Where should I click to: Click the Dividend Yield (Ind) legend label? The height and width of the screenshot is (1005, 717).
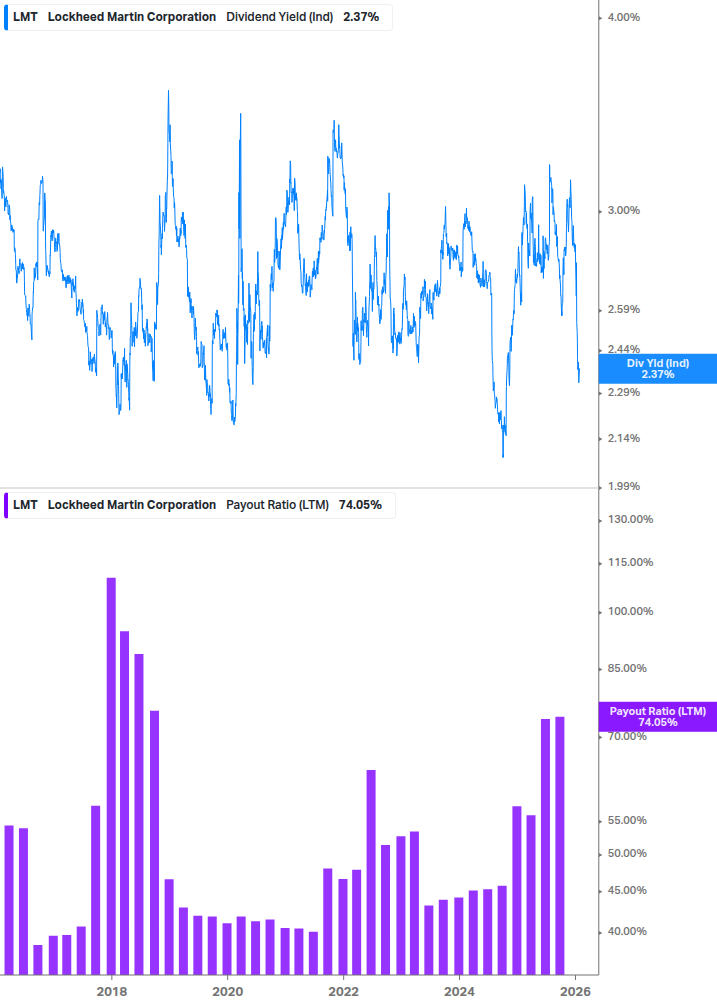click(x=279, y=17)
